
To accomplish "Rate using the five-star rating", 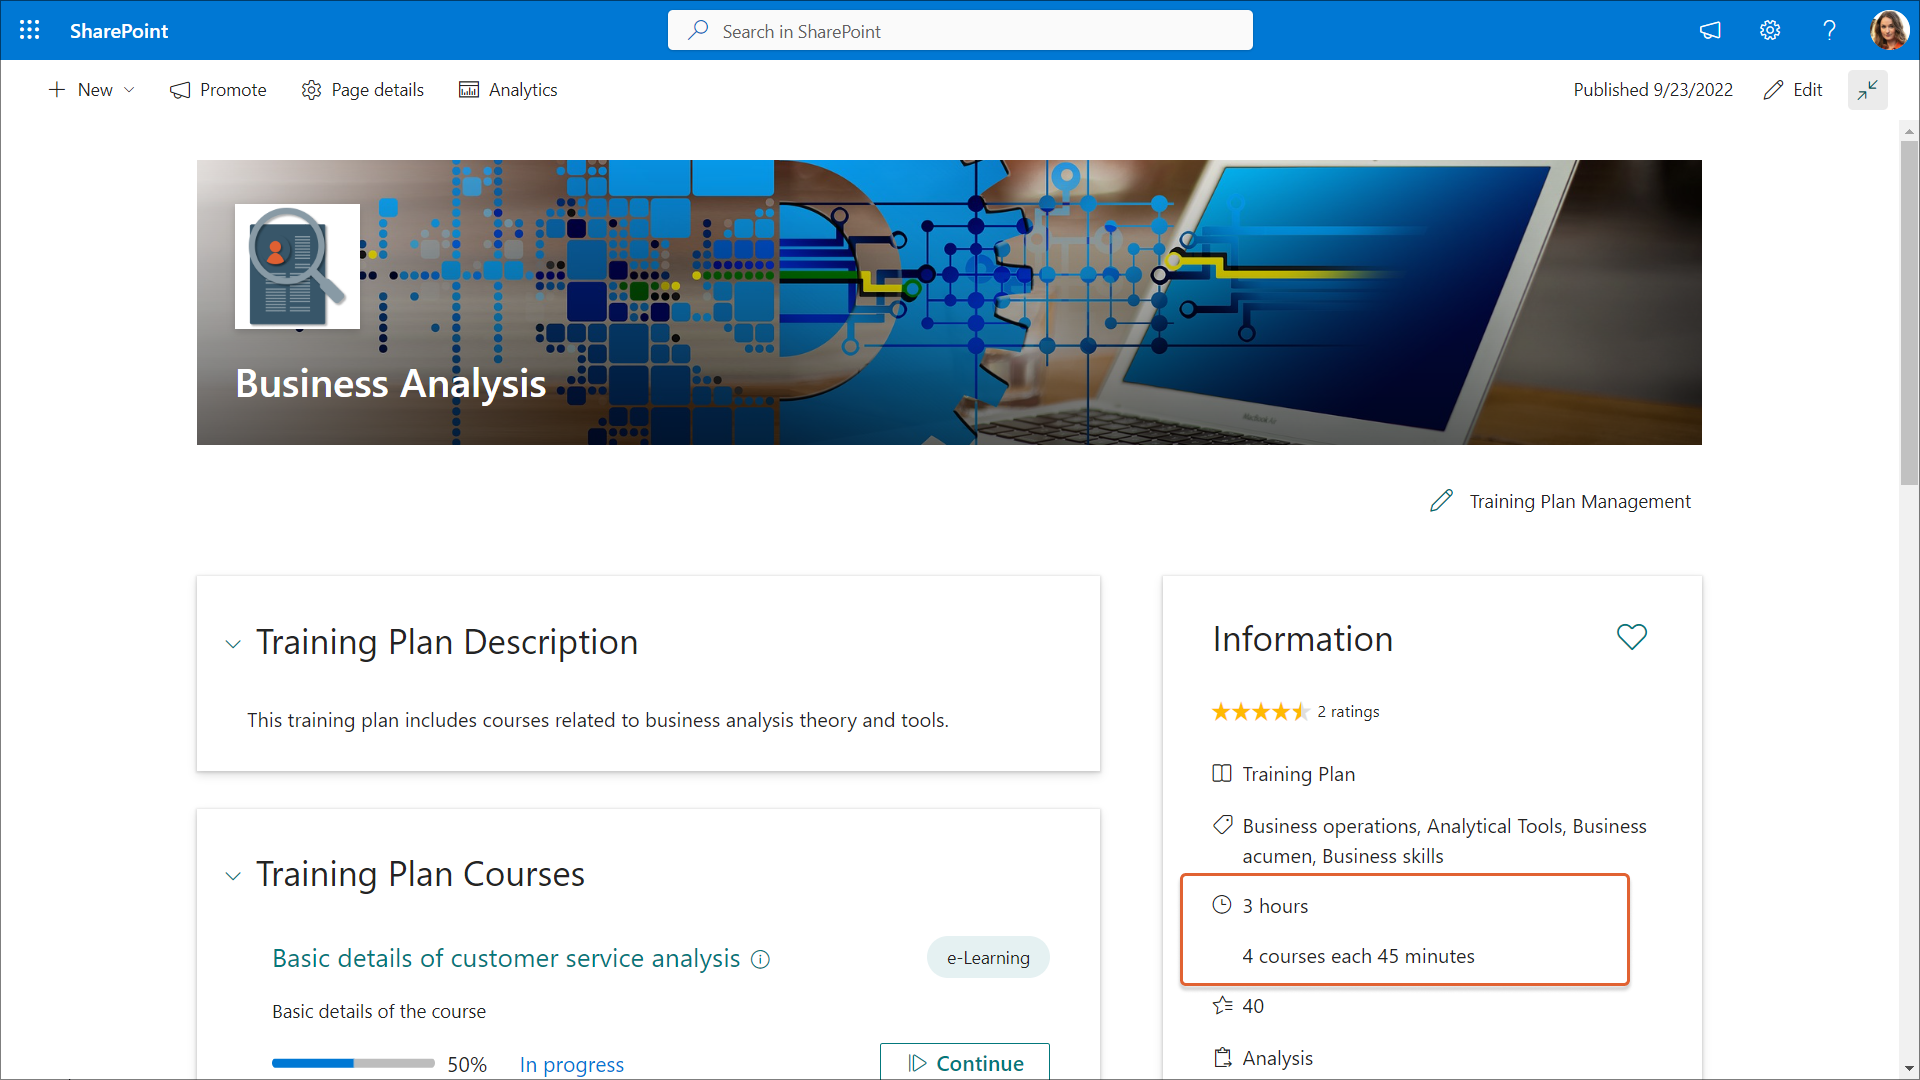I will 1260,712.
